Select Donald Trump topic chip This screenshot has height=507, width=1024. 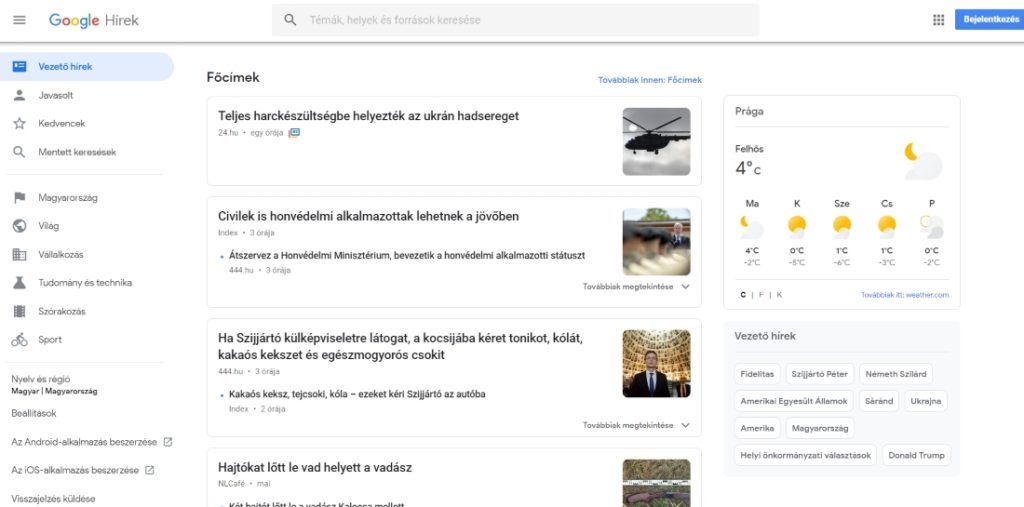pyautogui.click(x=917, y=455)
